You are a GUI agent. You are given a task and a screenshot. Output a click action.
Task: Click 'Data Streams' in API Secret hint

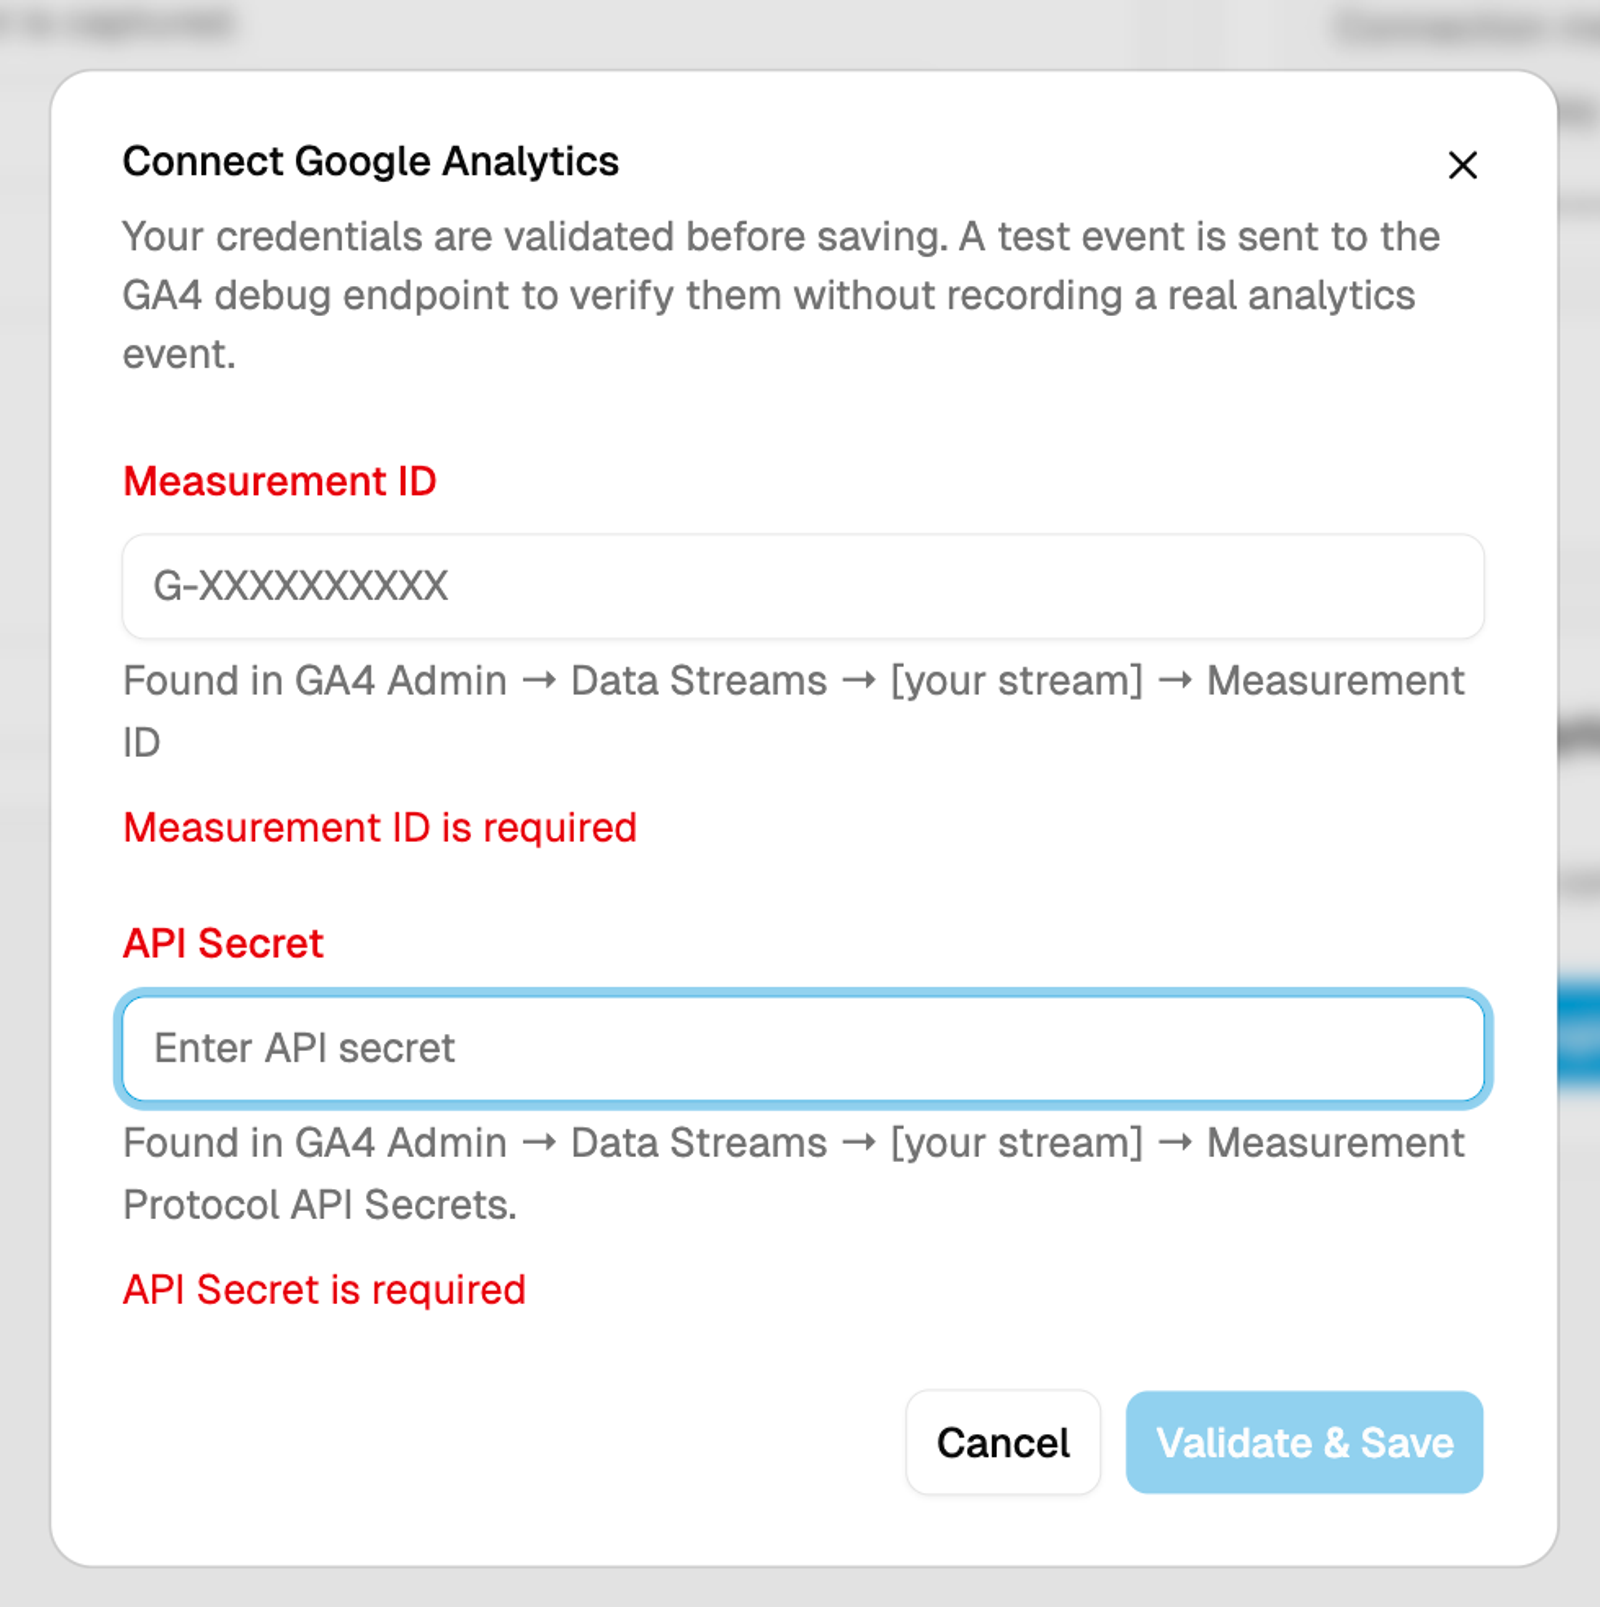[x=699, y=1143]
